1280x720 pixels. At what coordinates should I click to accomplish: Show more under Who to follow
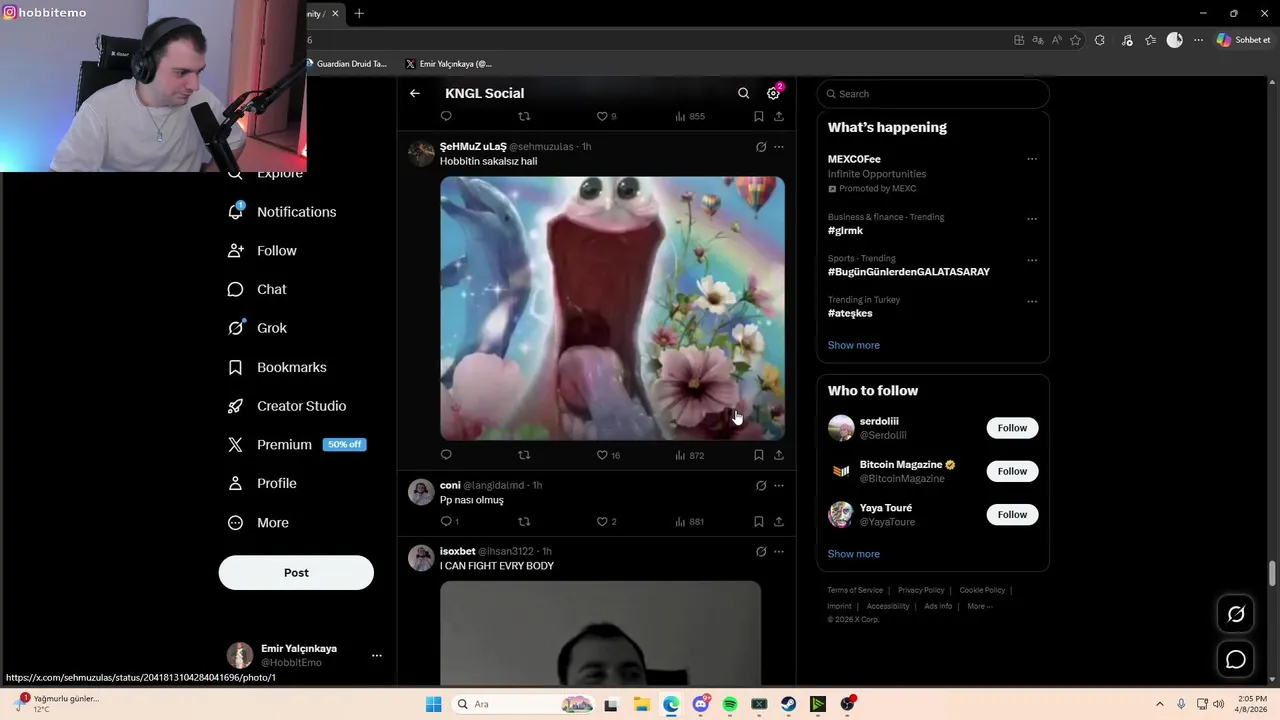coord(854,554)
